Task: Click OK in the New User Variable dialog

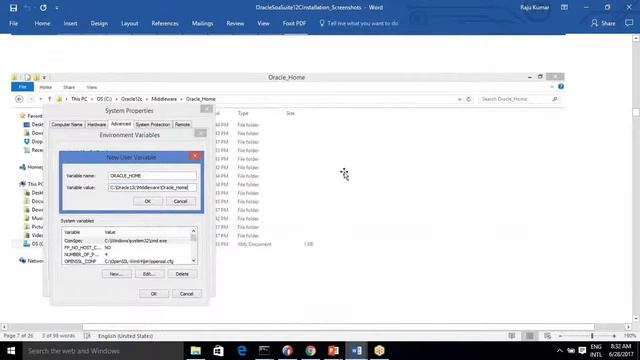Action: tap(148, 201)
